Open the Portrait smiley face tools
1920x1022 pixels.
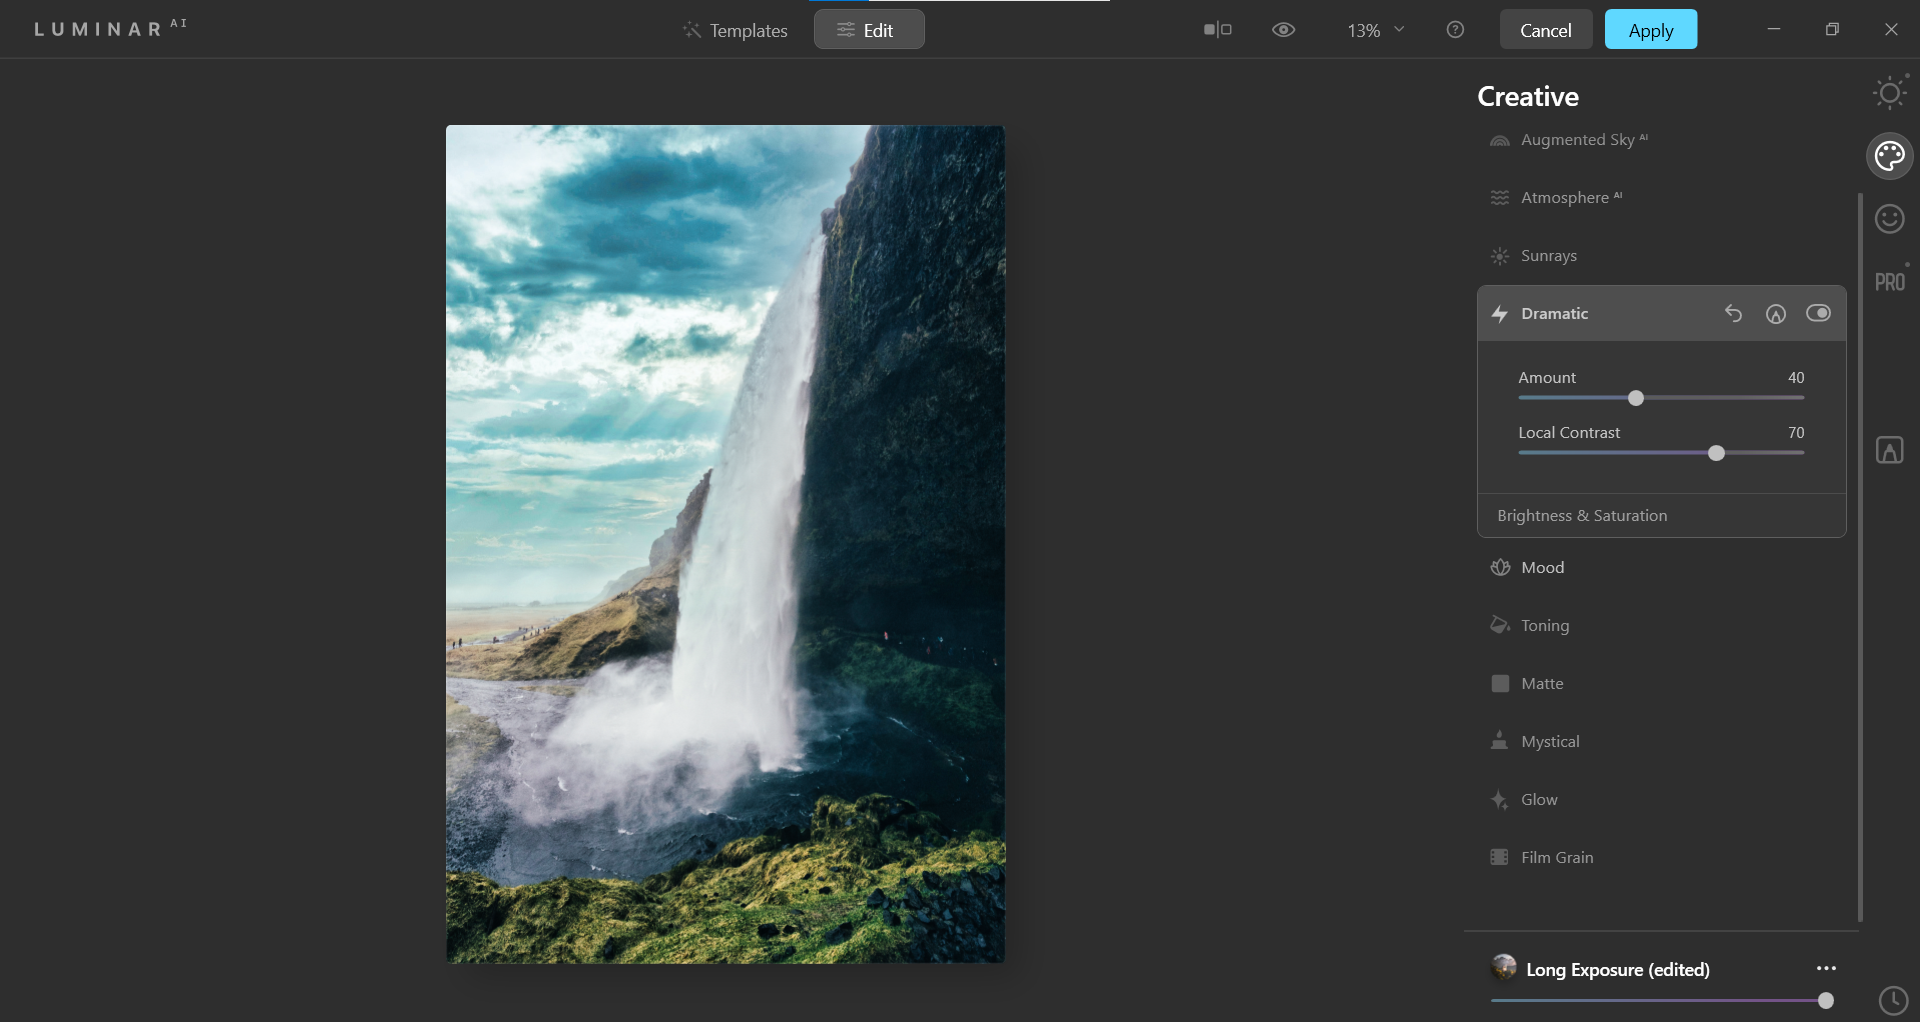click(1889, 218)
